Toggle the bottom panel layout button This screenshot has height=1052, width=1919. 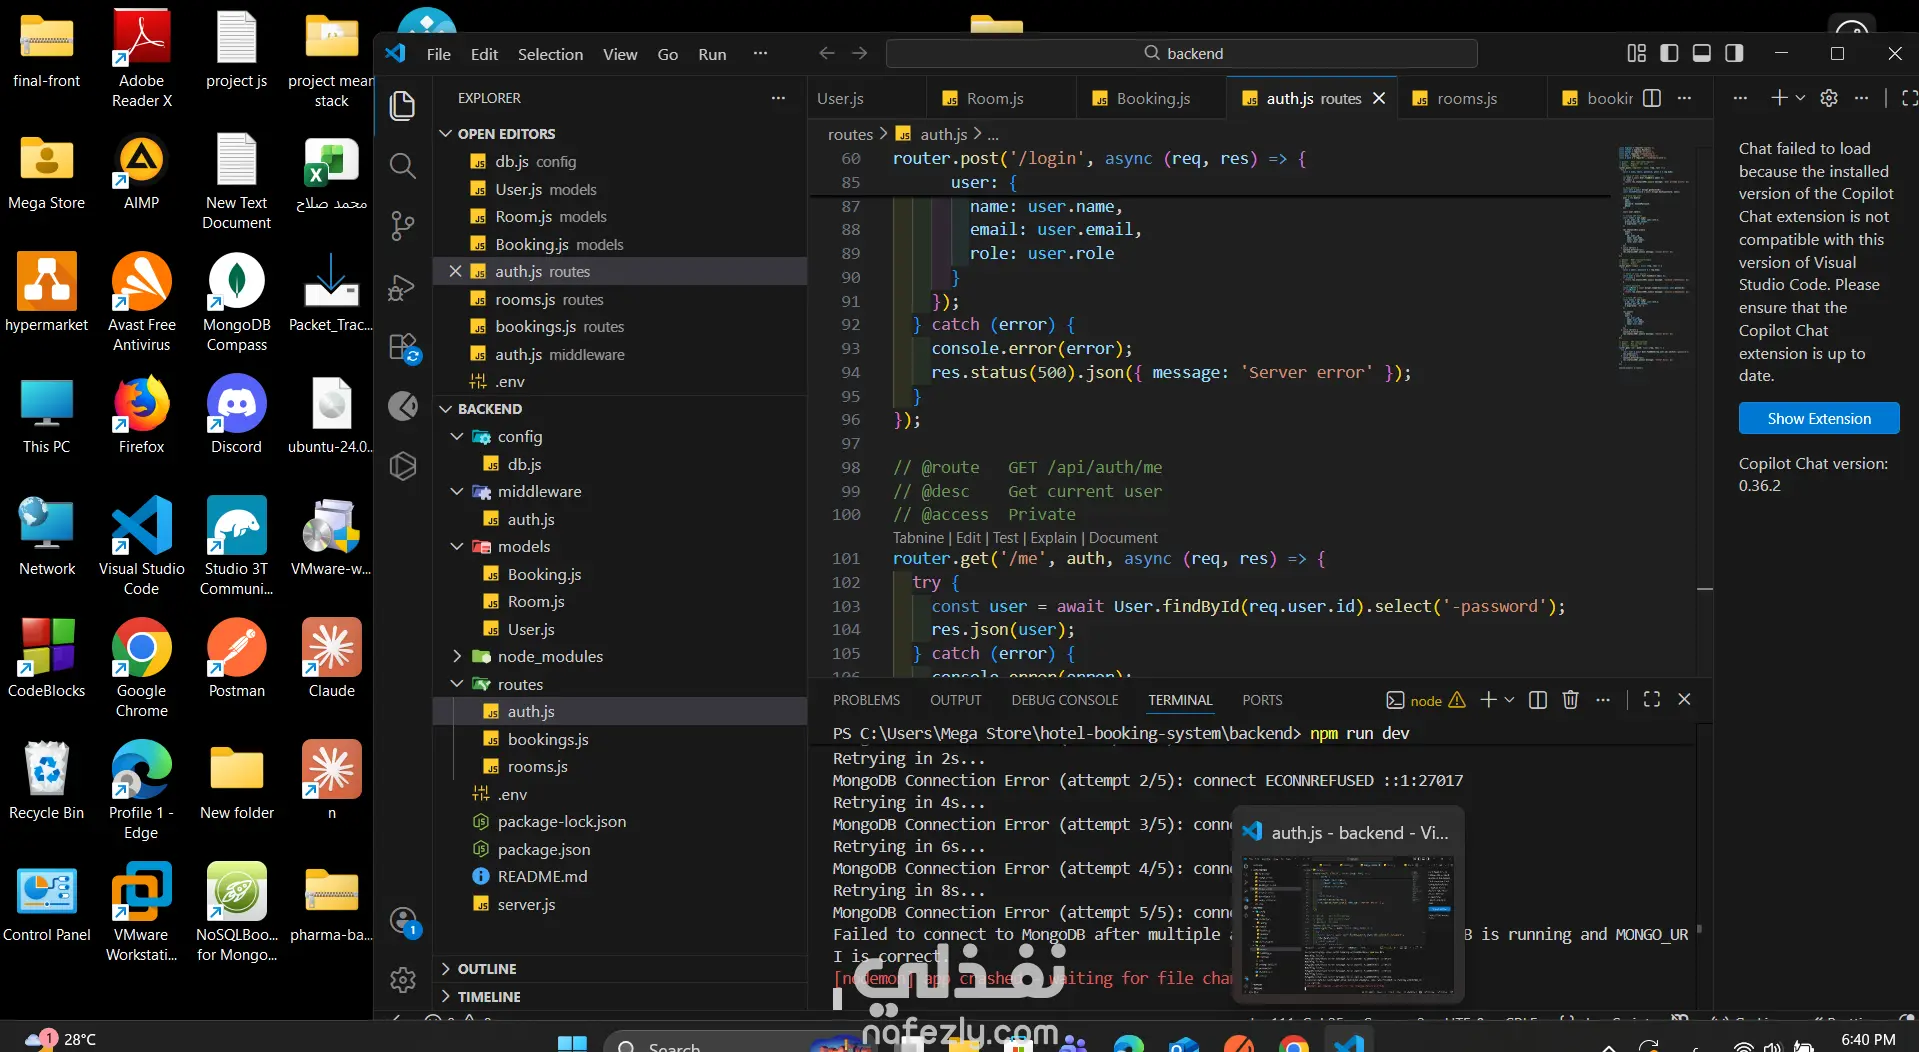point(1701,53)
